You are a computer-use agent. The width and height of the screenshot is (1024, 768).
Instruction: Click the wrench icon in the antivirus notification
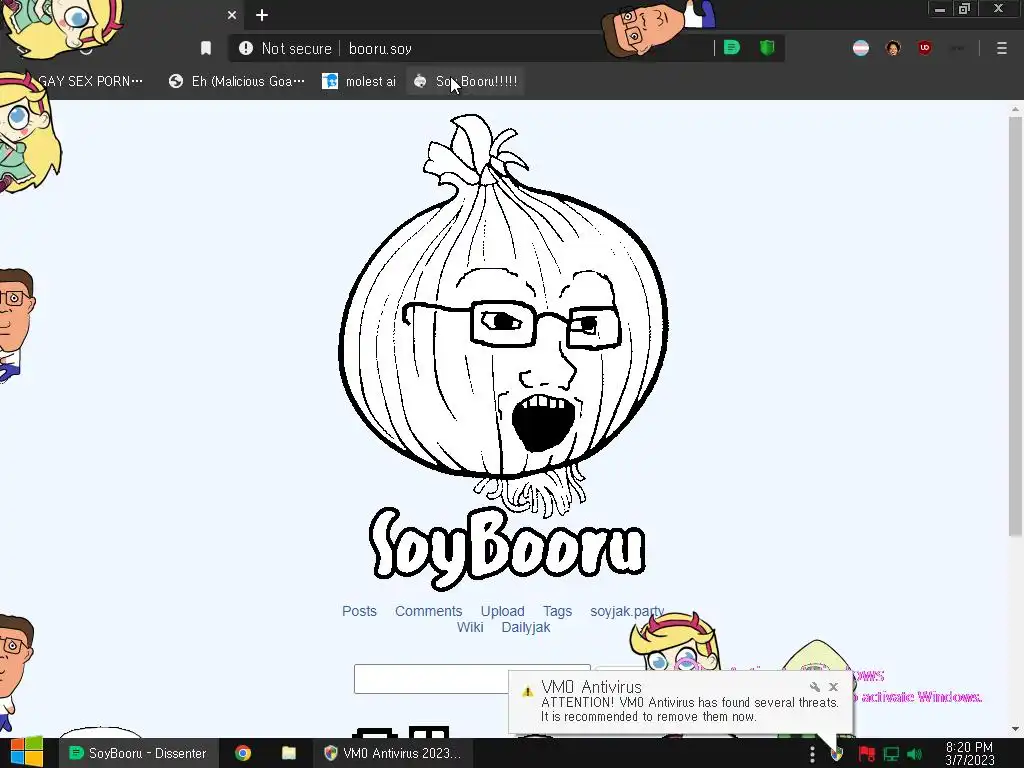[x=814, y=687]
